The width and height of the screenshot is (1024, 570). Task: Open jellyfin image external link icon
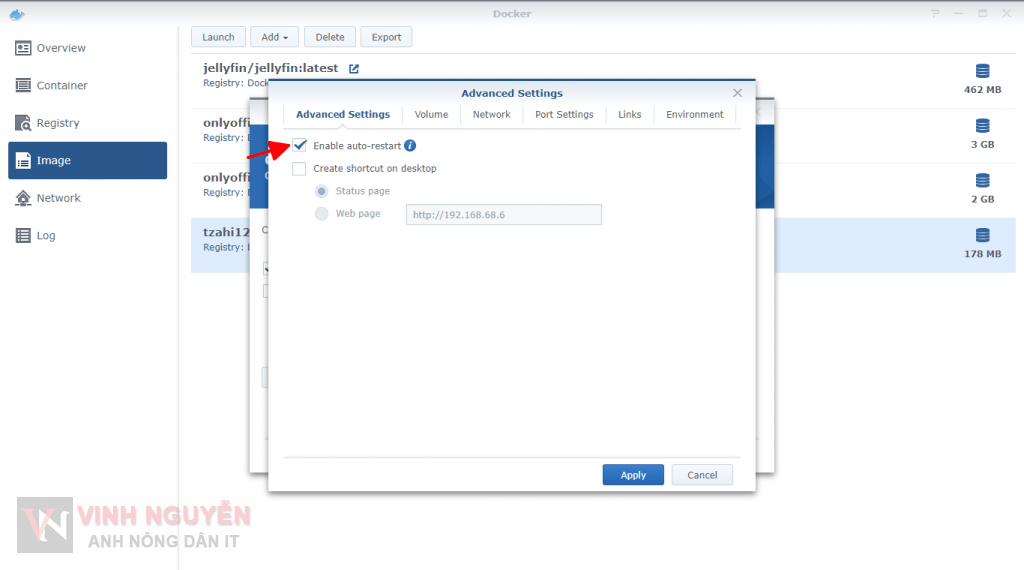pyautogui.click(x=353, y=69)
